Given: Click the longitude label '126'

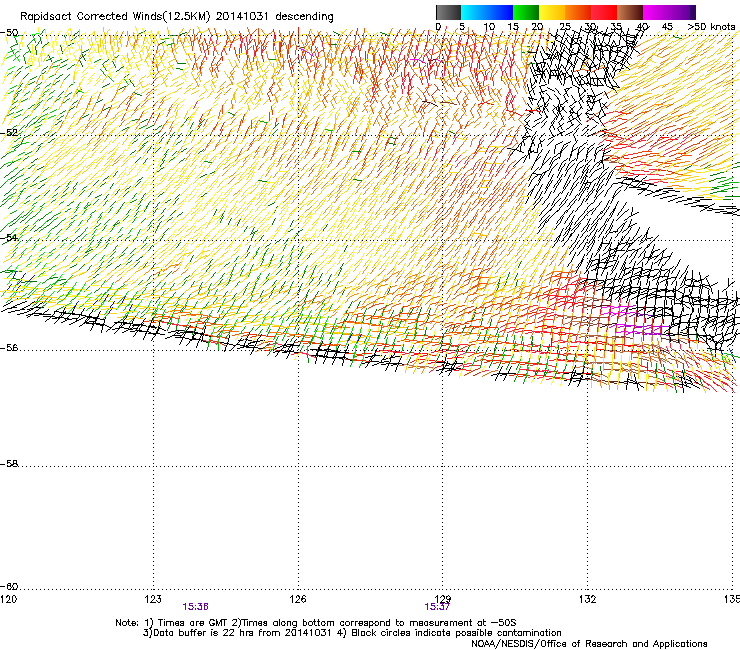Looking at the screenshot, I should click(x=298, y=599).
